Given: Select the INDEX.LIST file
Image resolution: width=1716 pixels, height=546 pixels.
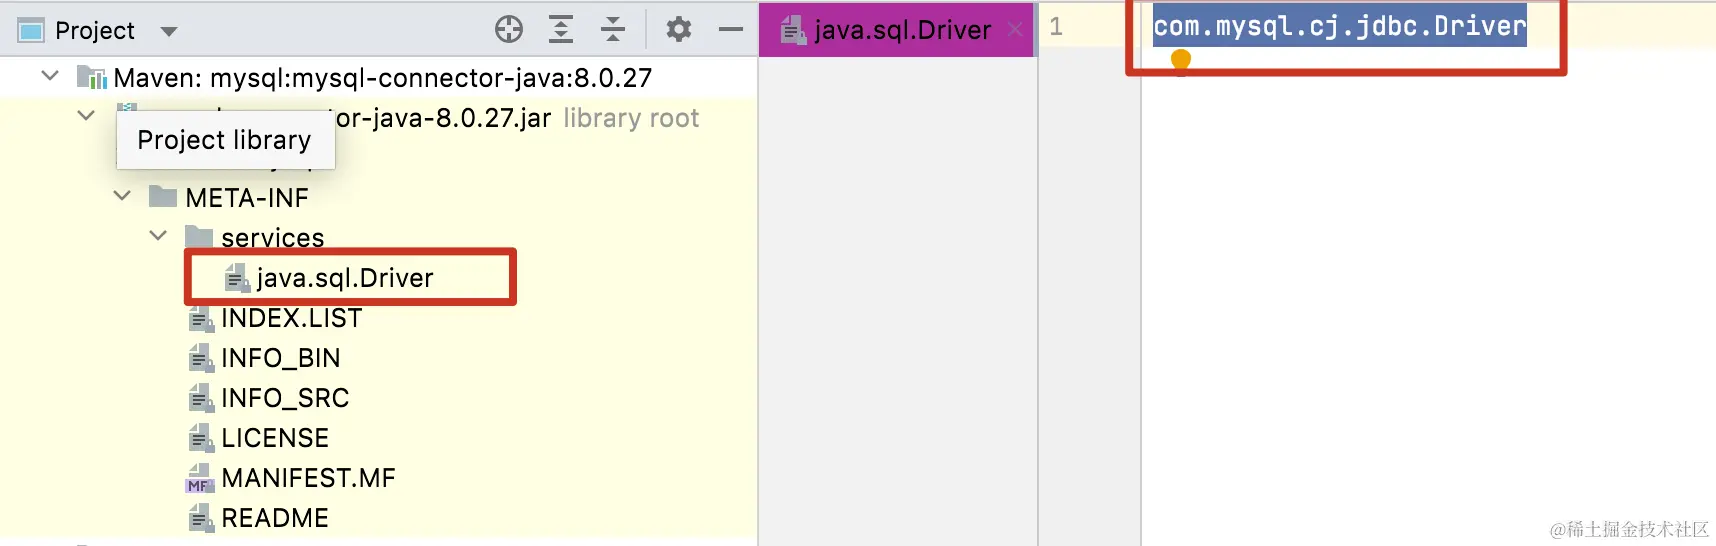Looking at the screenshot, I should (291, 318).
